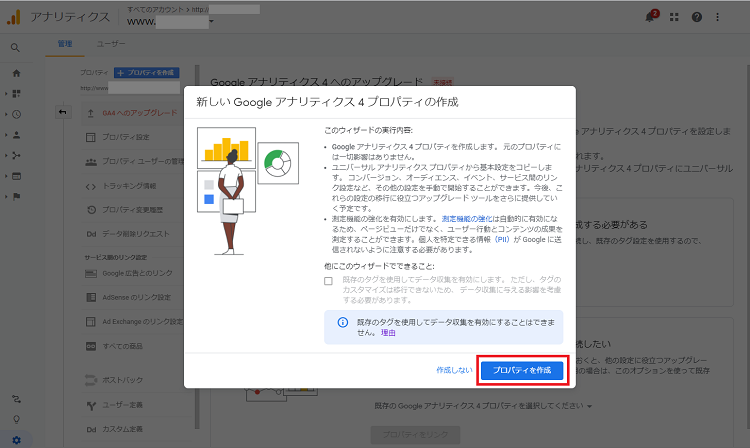Open the Google apps grid icon

coord(674,17)
